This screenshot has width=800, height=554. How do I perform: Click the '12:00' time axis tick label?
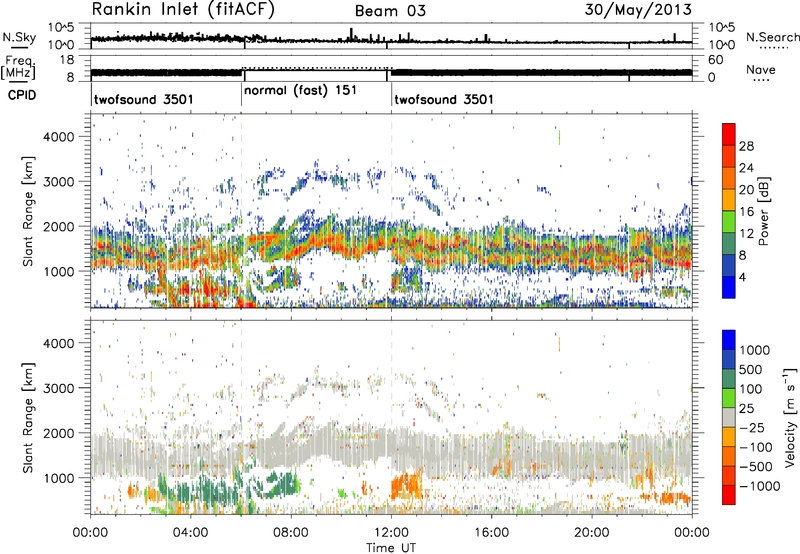391,533
